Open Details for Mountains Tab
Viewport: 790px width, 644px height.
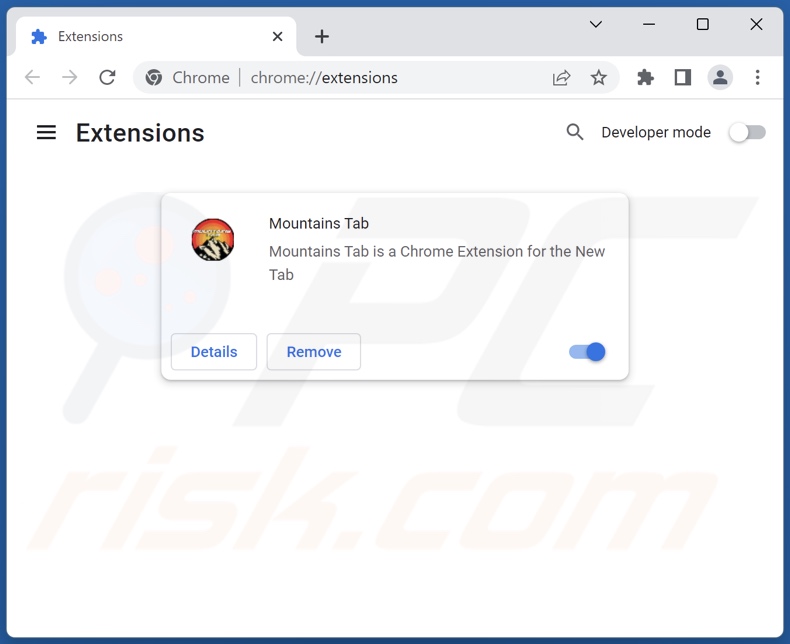(214, 352)
